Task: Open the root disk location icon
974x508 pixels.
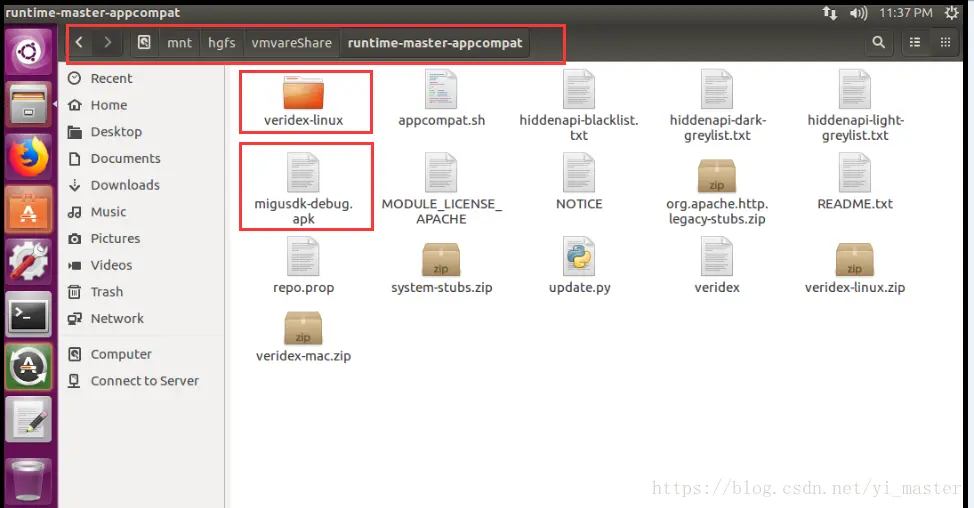Action: (x=144, y=43)
